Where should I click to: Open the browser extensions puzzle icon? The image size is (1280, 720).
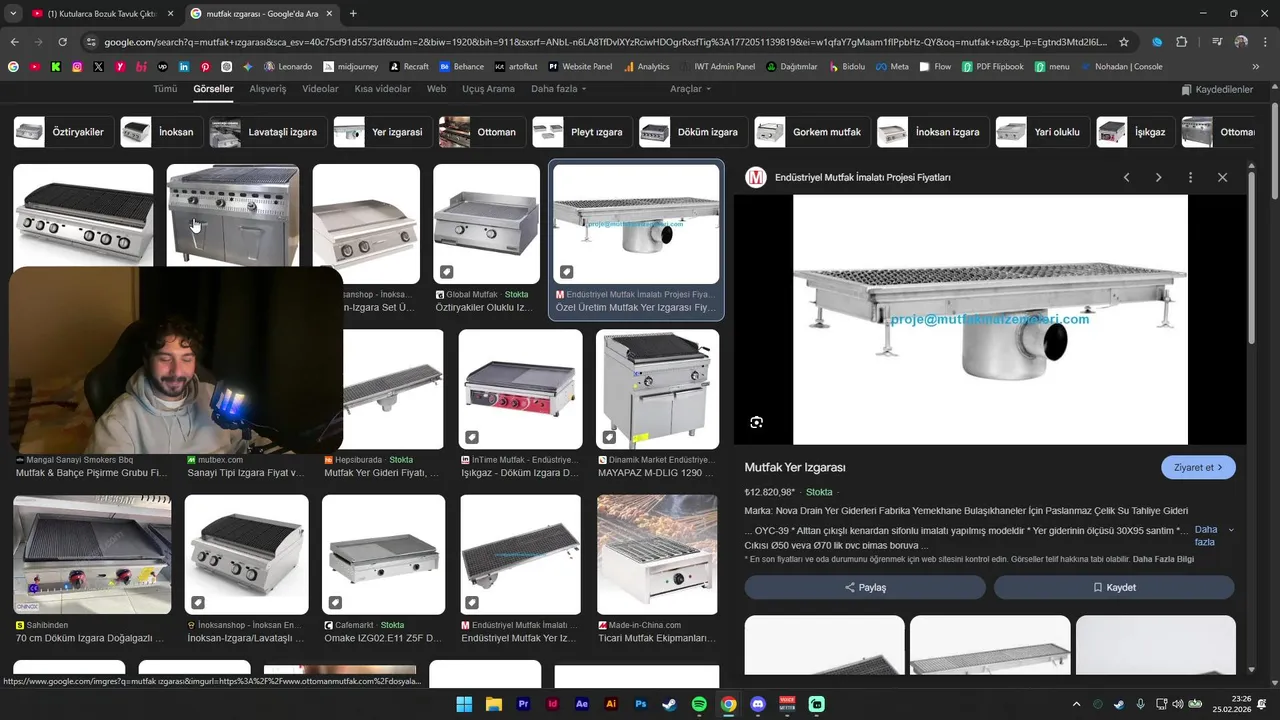click(x=1181, y=42)
